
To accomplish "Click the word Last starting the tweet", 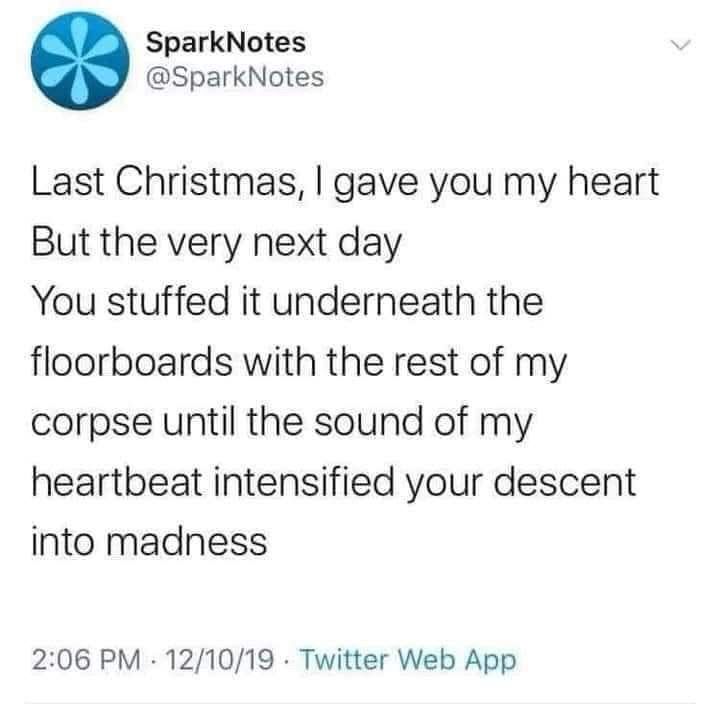I will pos(68,180).
